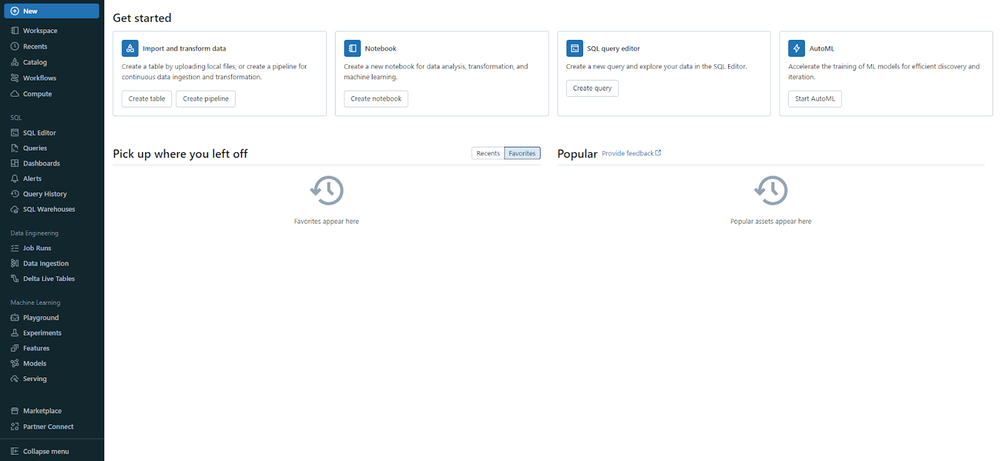
Task: Click the Compute cloud icon
Action: (x=15, y=94)
